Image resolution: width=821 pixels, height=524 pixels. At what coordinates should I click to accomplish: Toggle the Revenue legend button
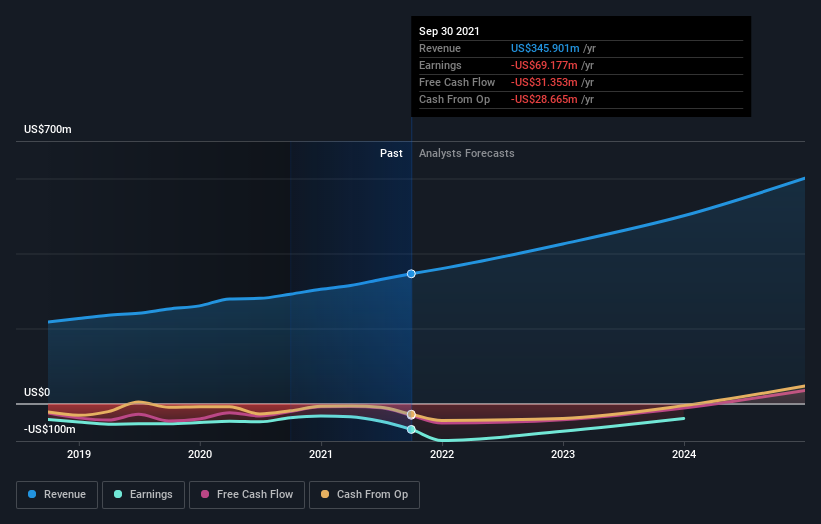pos(57,495)
